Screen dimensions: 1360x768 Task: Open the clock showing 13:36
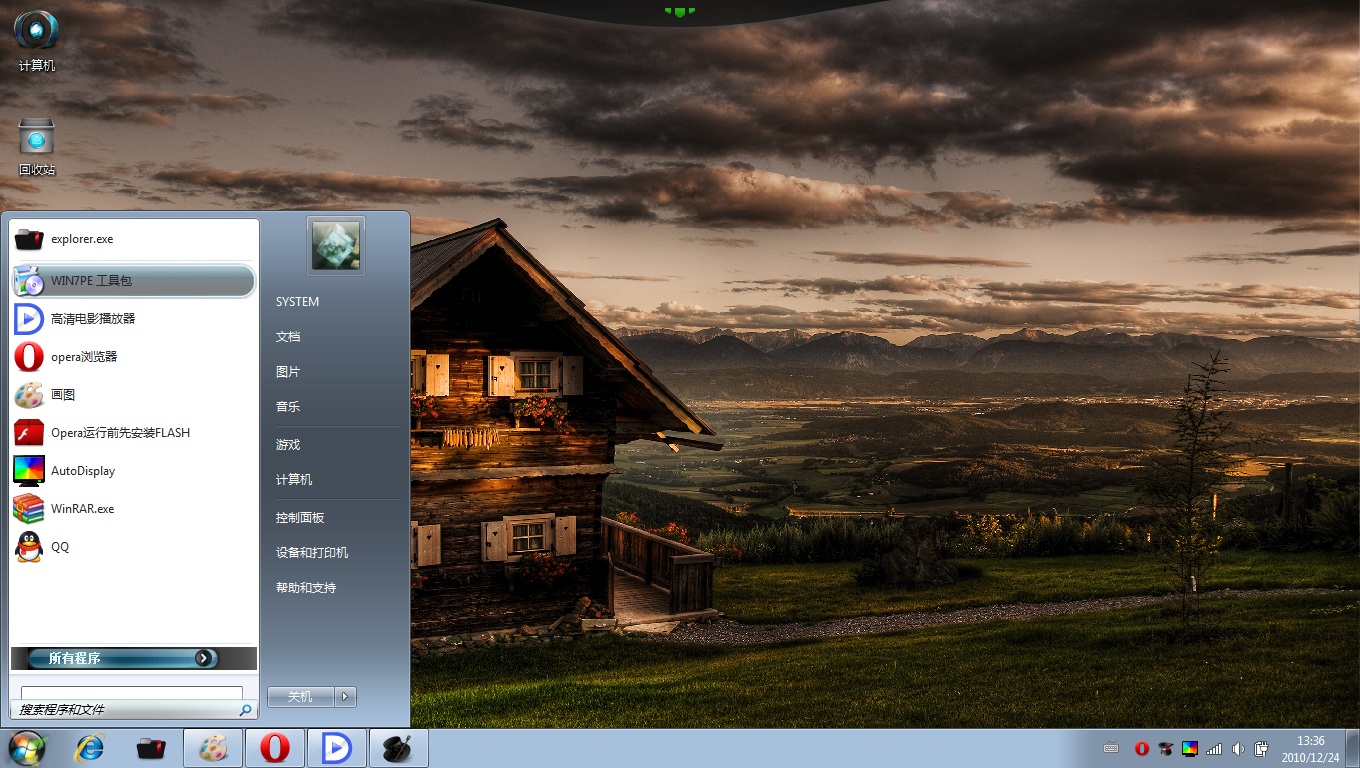point(1310,749)
